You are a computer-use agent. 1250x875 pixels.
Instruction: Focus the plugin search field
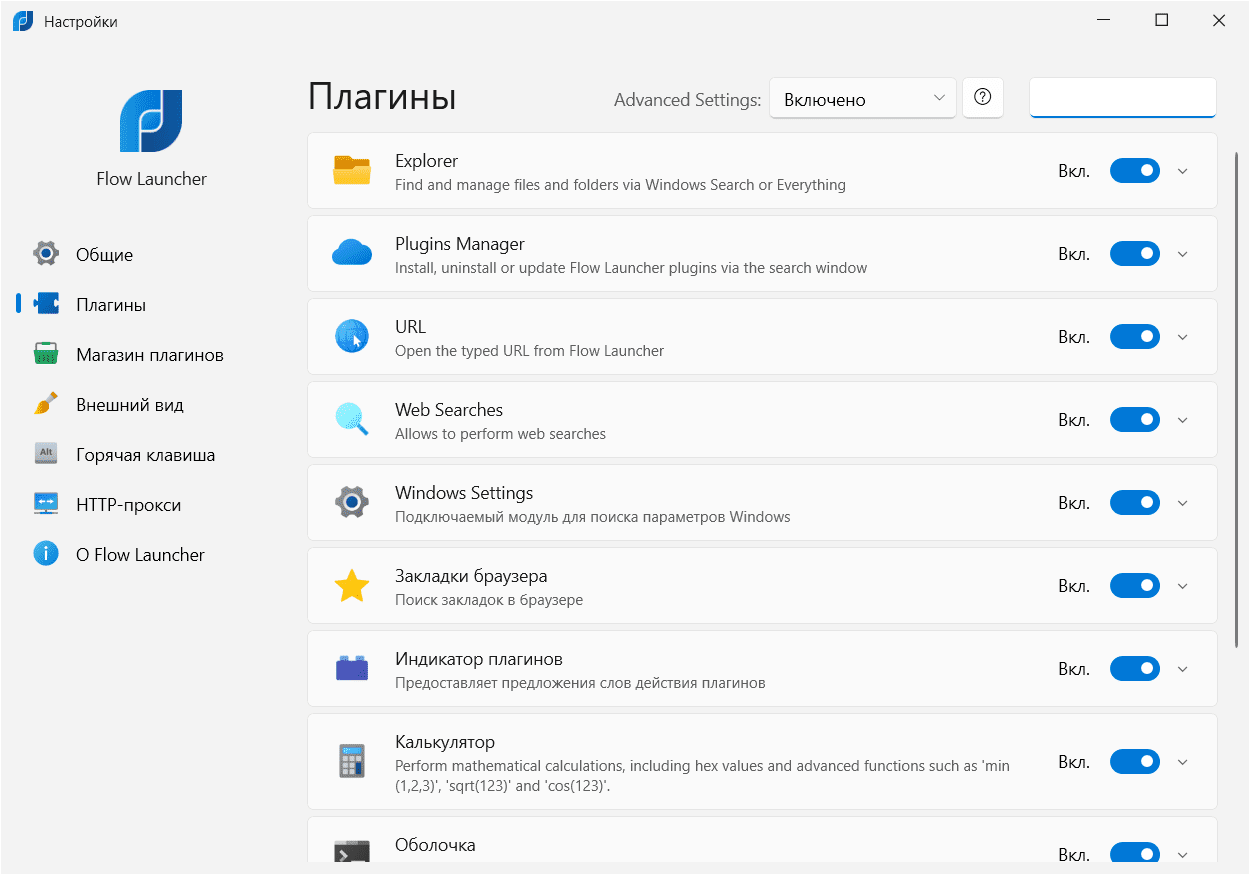1123,98
